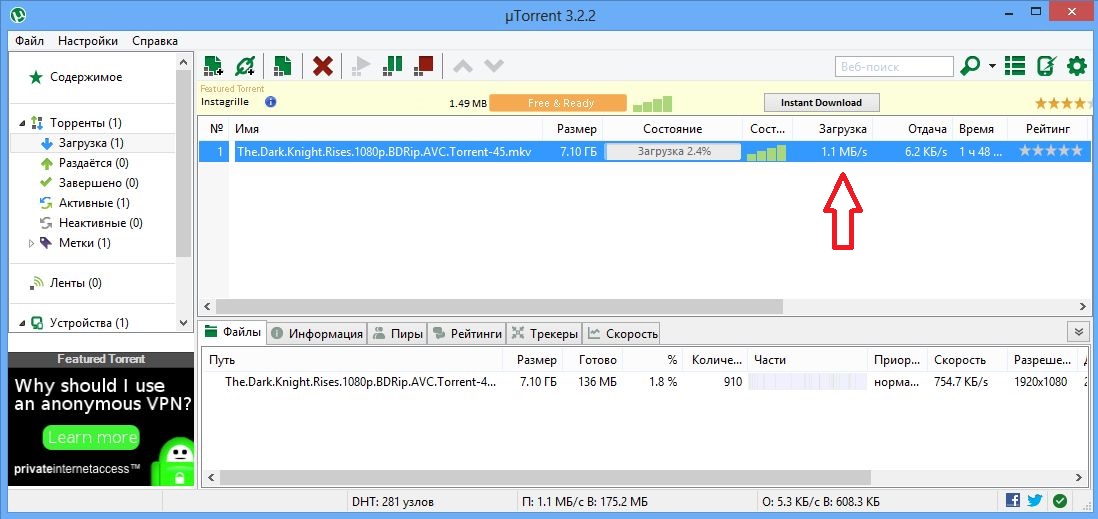This screenshot has height=519, width=1098.
Task: Click the green network status check icon
Action: point(1059,501)
